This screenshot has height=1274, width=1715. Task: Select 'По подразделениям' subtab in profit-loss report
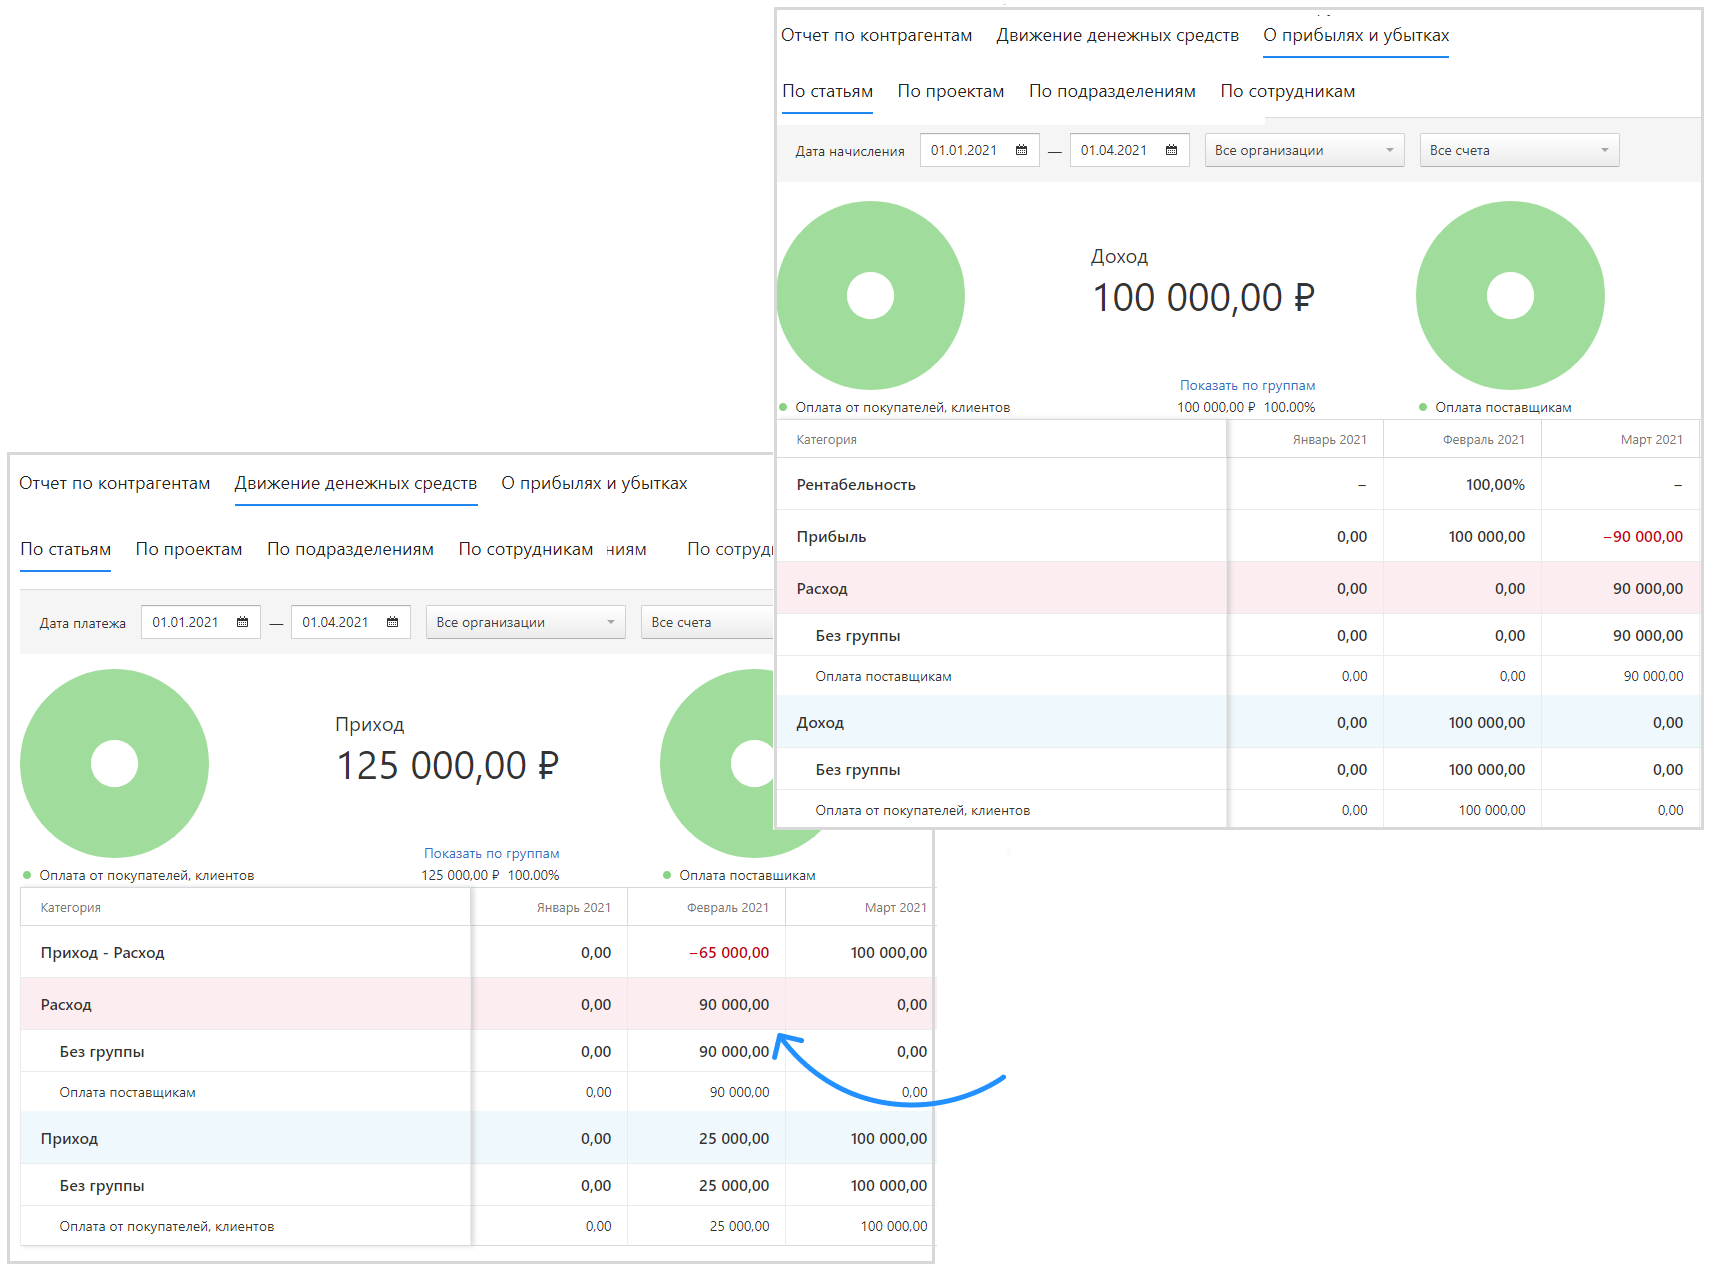pos(1112,91)
